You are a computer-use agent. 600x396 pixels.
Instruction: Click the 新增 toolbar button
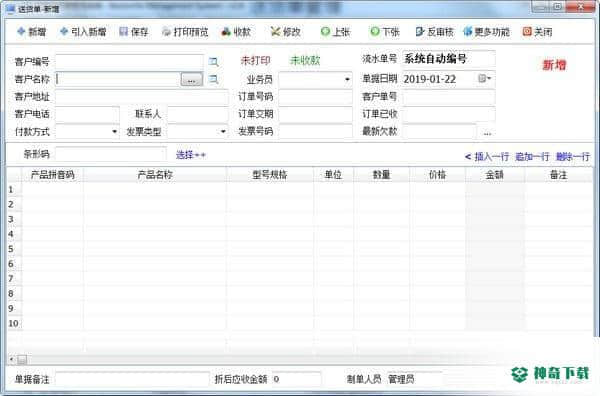click(31, 32)
